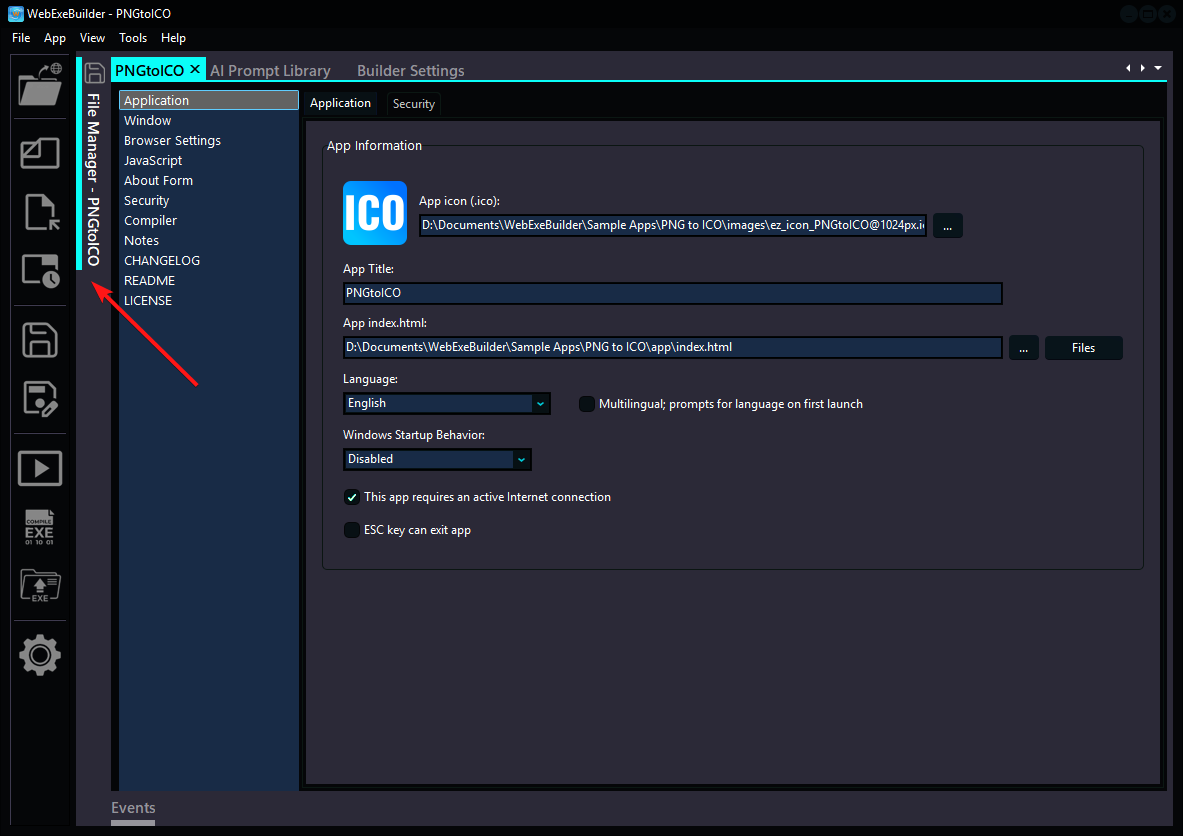Disable active Internet connection requirement
Screen dimensions: 1183x836
[351, 496]
